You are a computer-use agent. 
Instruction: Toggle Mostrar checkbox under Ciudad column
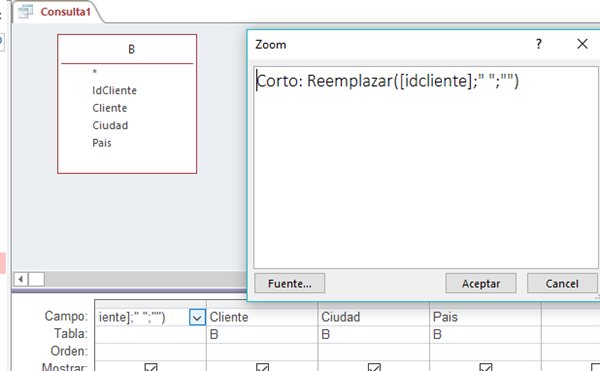pos(374,368)
